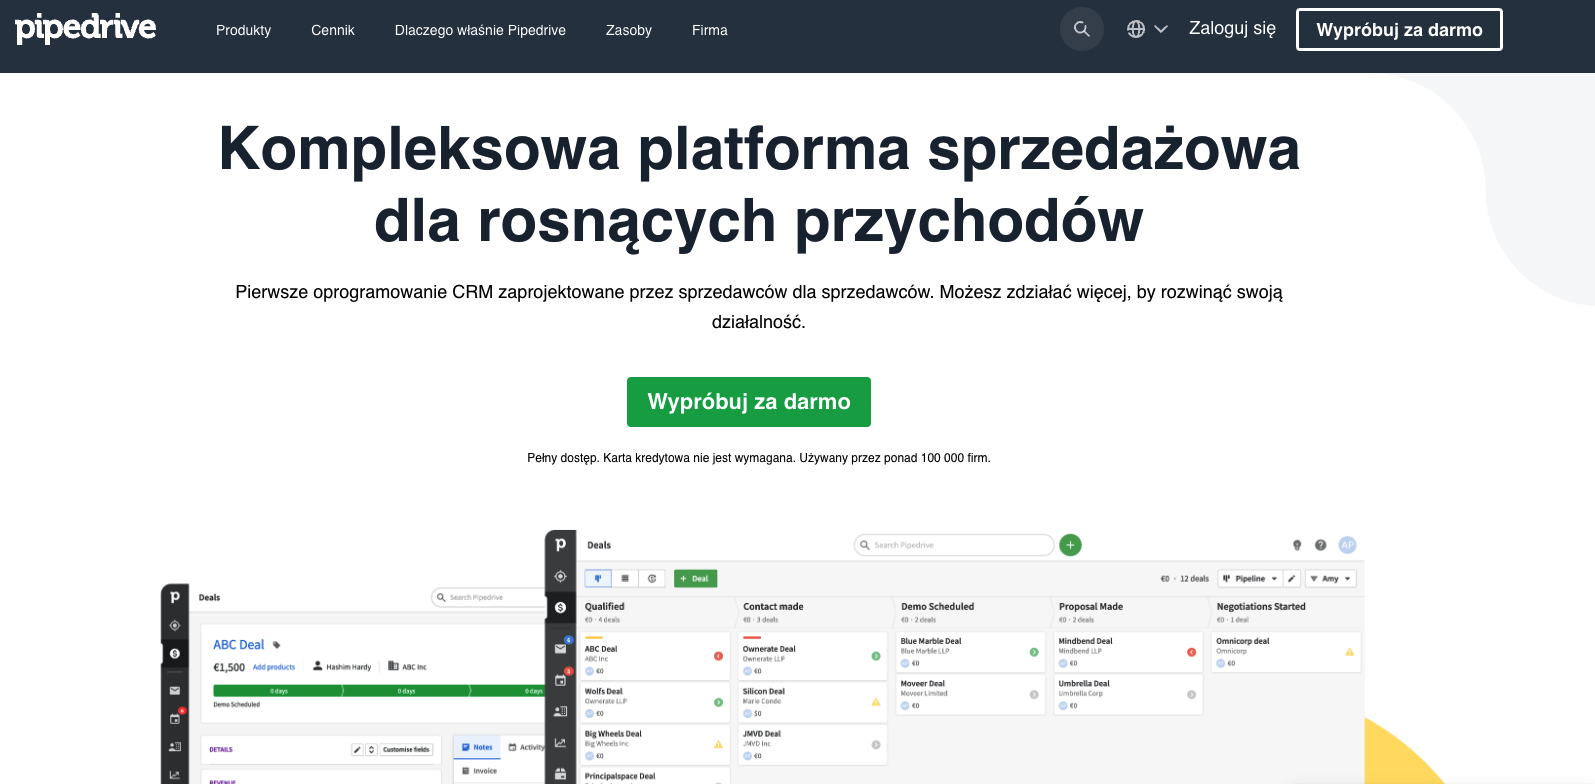The image size is (1595, 784).
Task: Click Search Pipedrive field in pipeline board window
Action: click(x=954, y=545)
